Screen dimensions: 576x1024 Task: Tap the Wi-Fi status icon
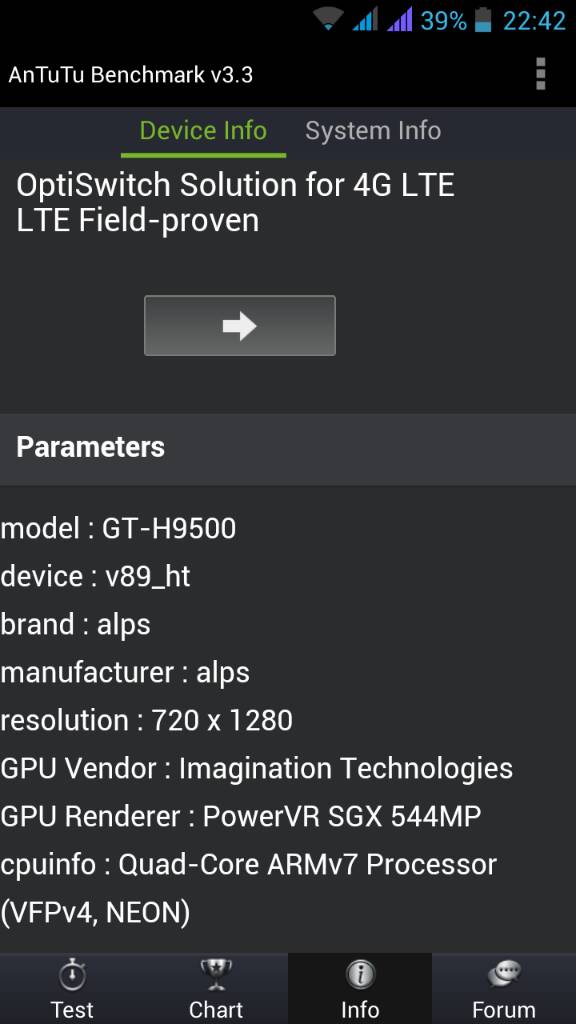pos(328,19)
